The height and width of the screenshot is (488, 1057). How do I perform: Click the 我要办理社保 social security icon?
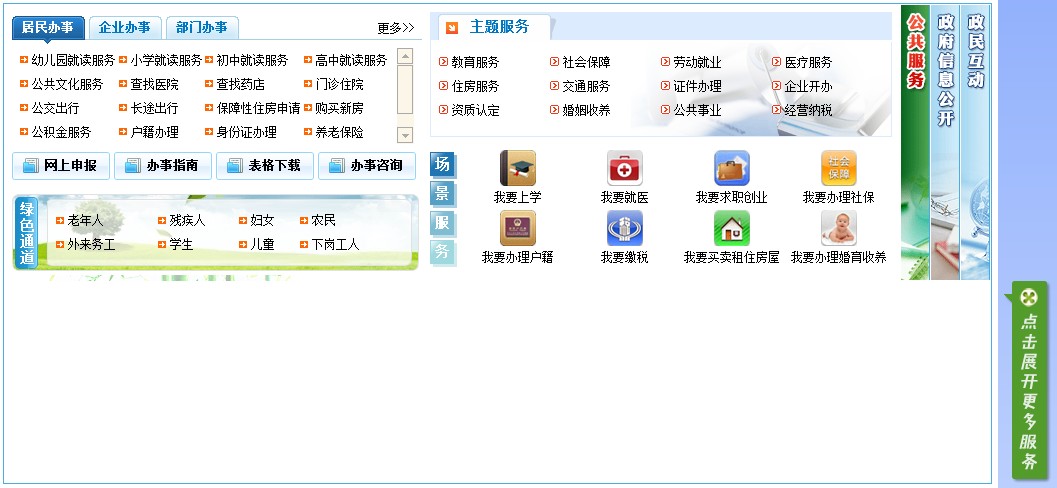tap(838, 168)
